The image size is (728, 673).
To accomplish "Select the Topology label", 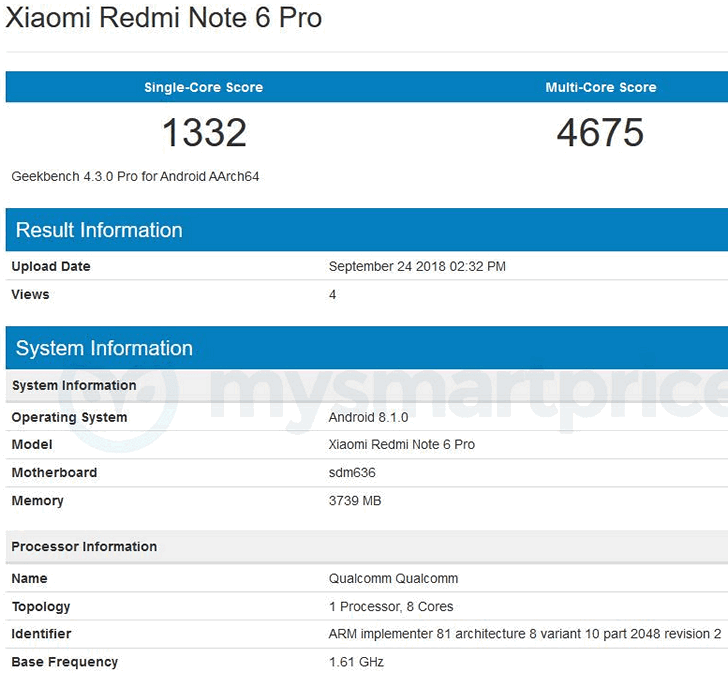I will coord(41,607).
